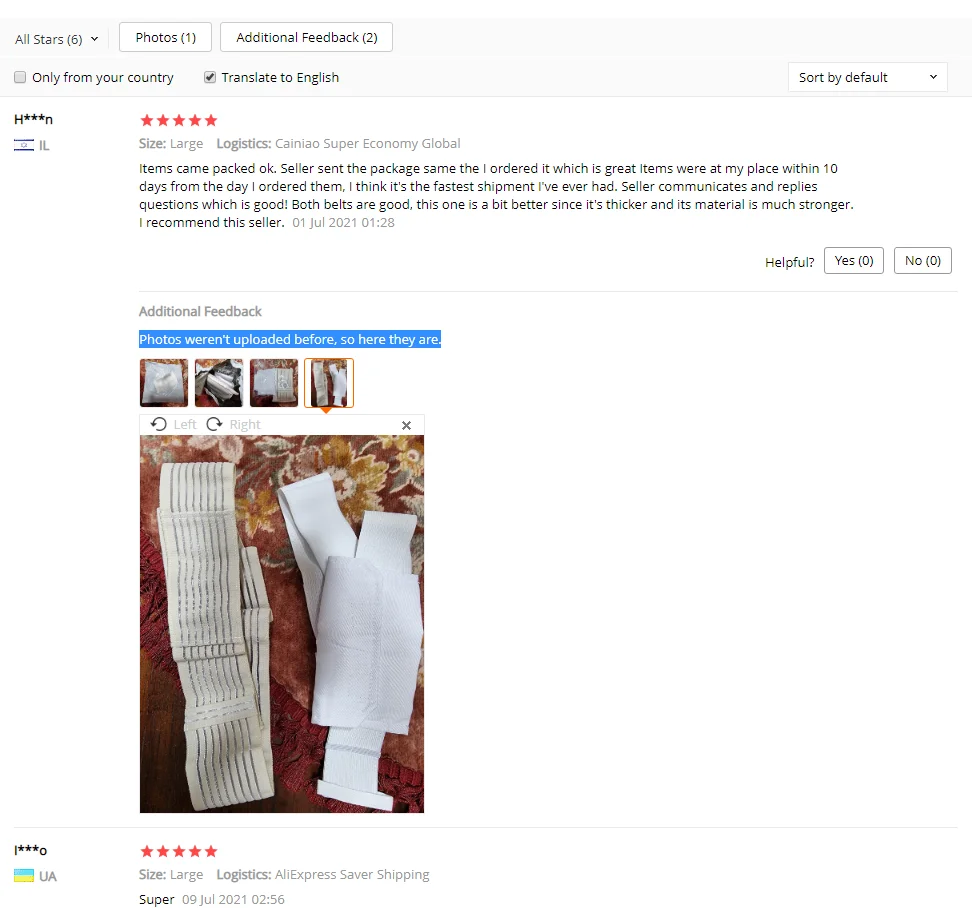
Task: Rotate photo left icon
Action: pos(159,424)
